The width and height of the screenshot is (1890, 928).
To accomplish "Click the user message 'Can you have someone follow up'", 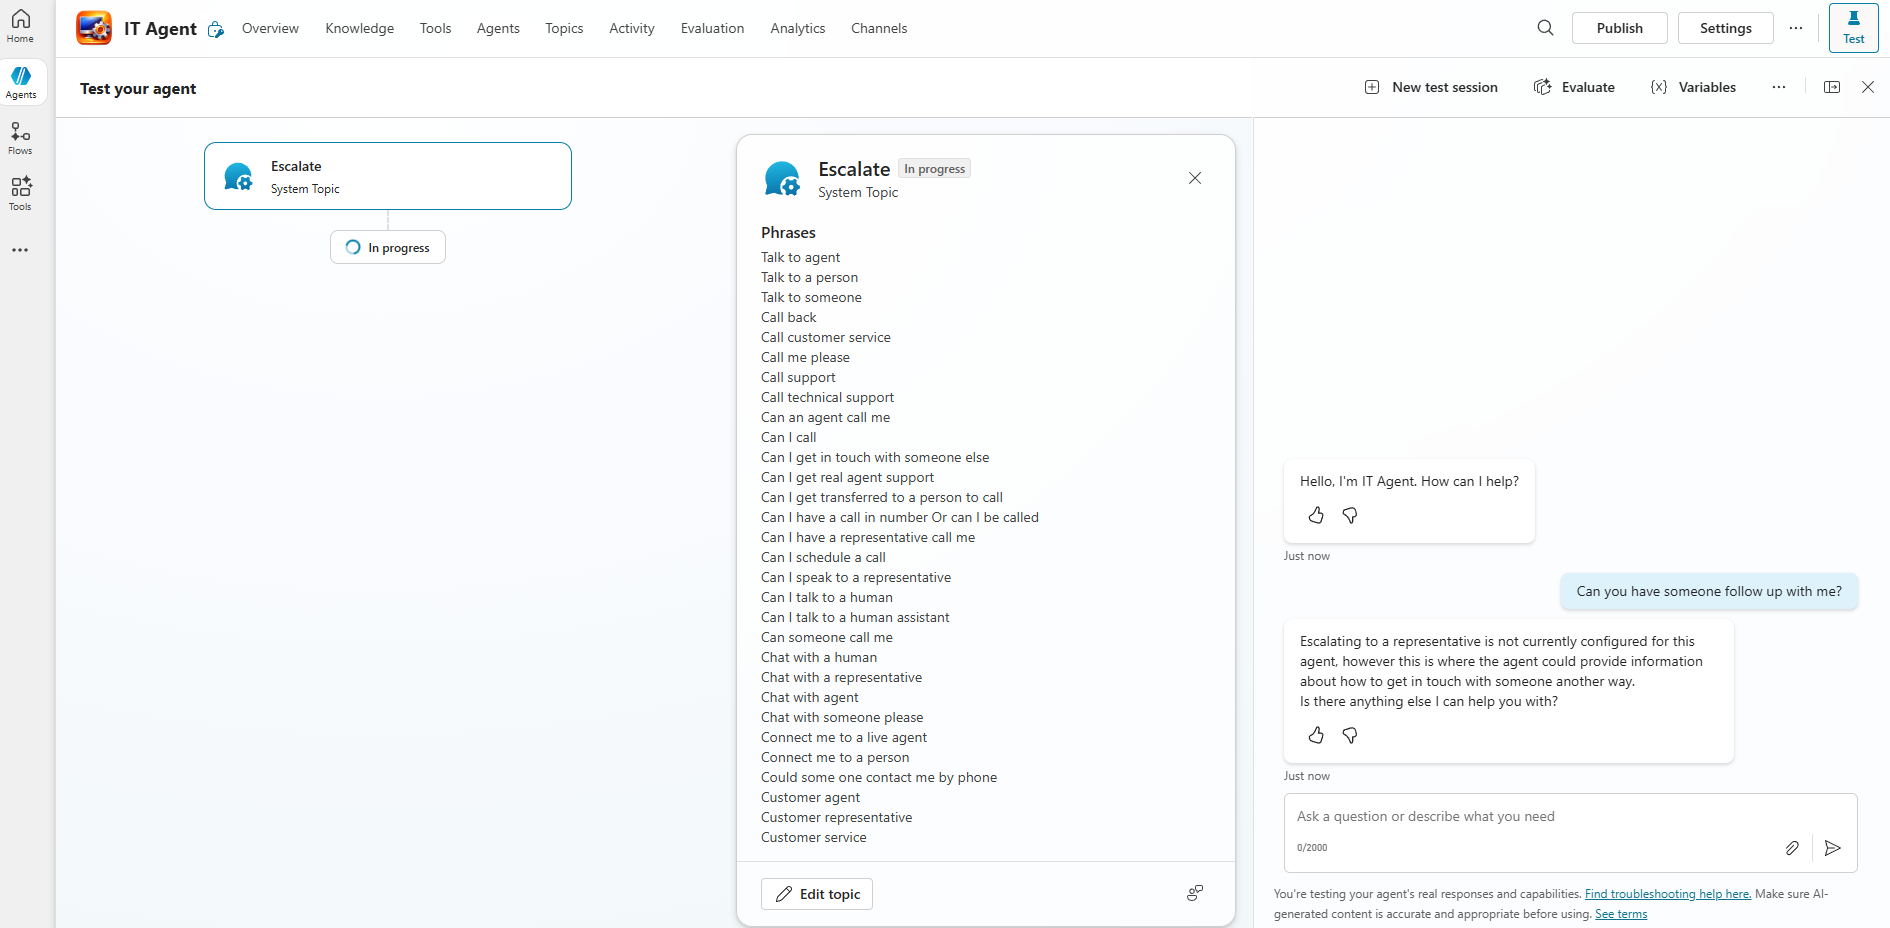I will point(1709,591).
